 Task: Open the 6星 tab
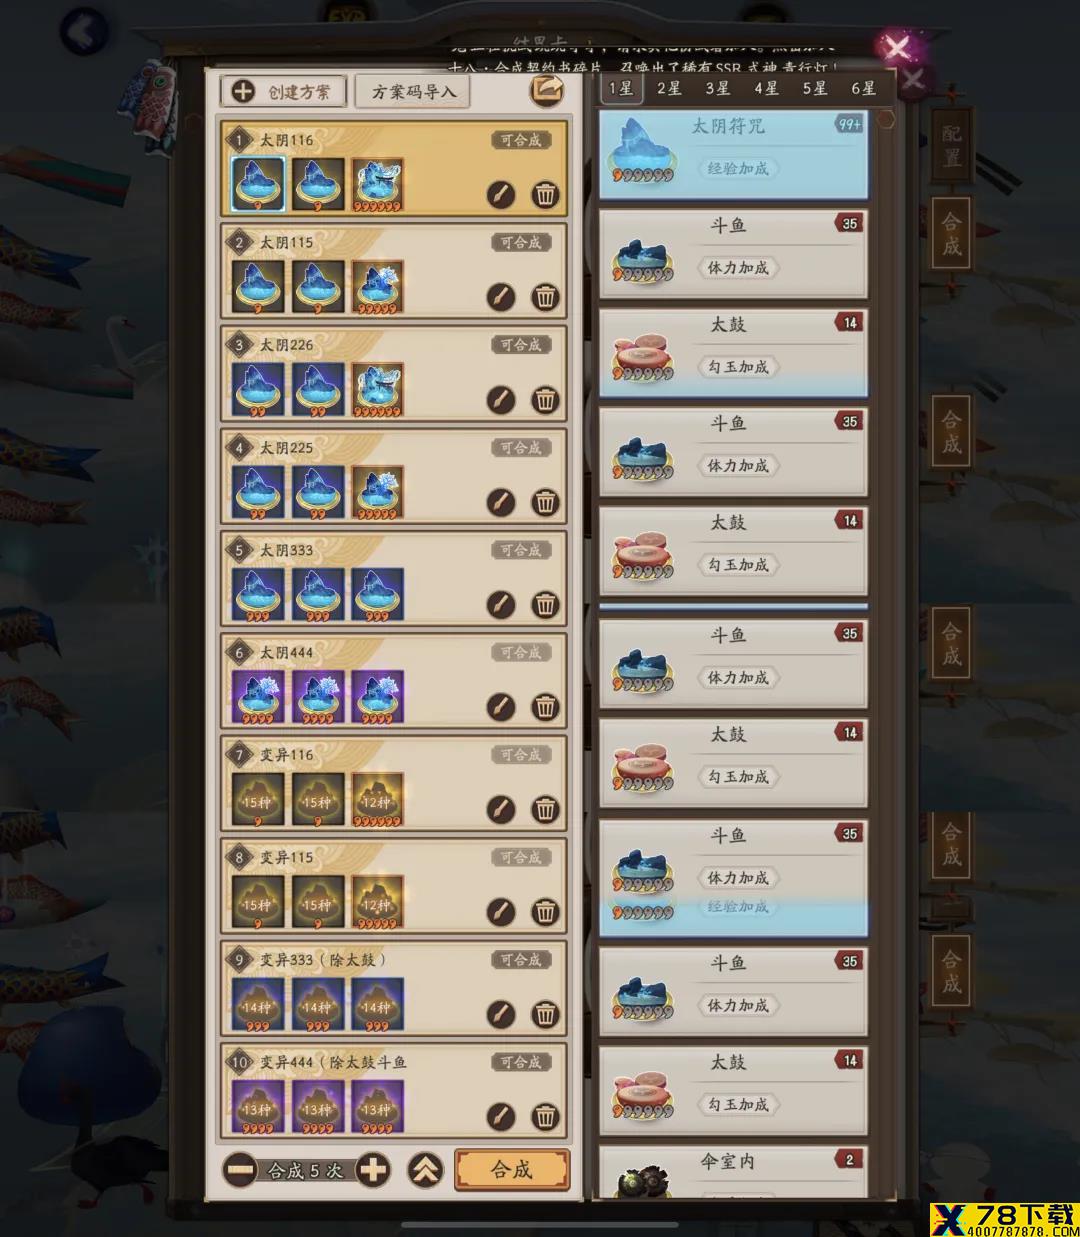point(863,88)
